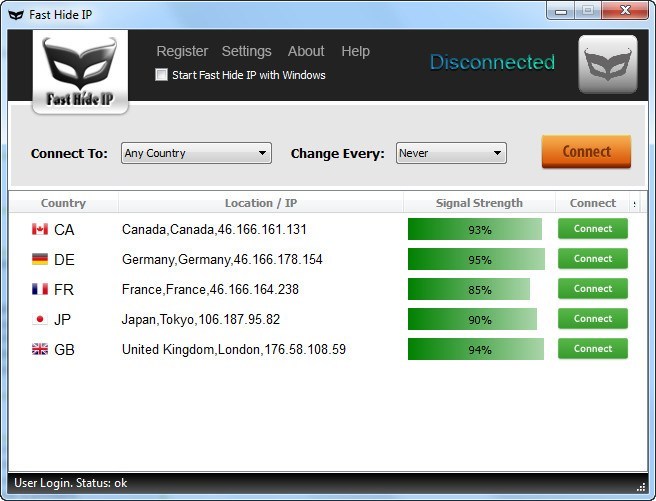Click the DE country code
The image size is (656, 501).
click(x=64, y=260)
